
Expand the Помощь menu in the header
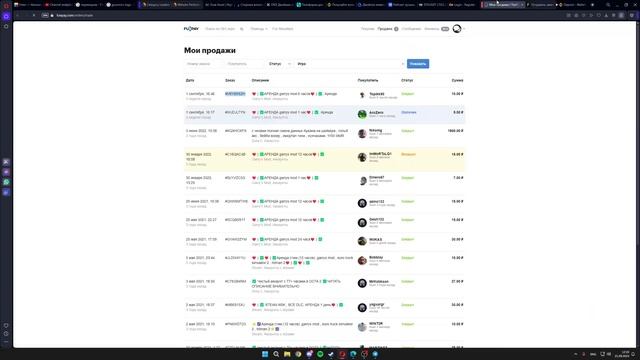click(x=259, y=29)
